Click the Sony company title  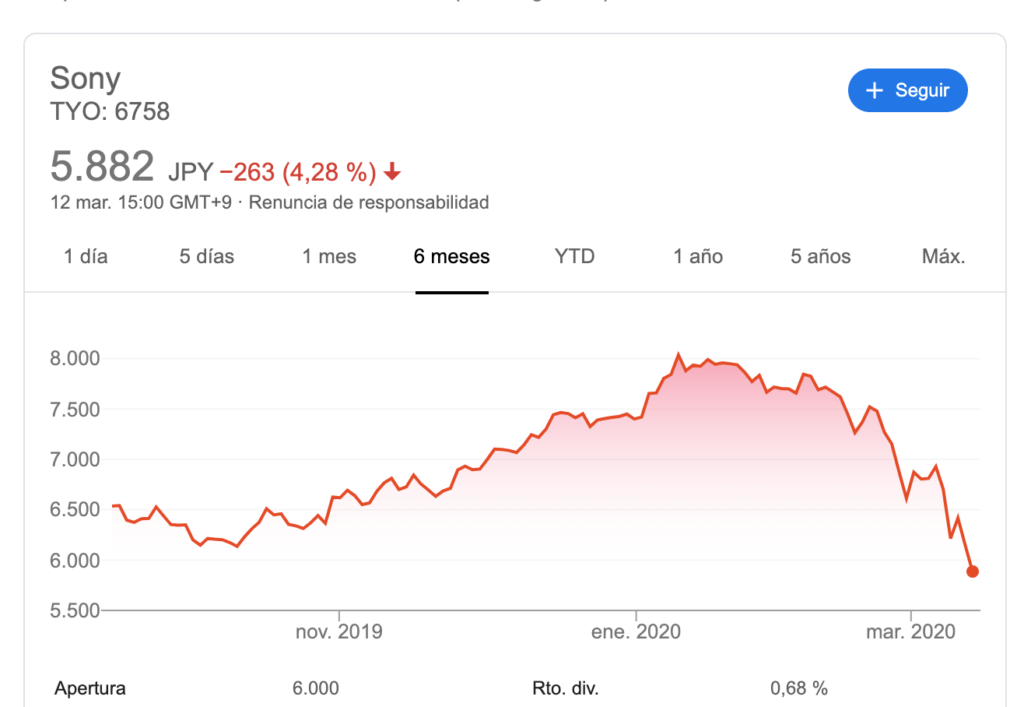(x=86, y=79)
